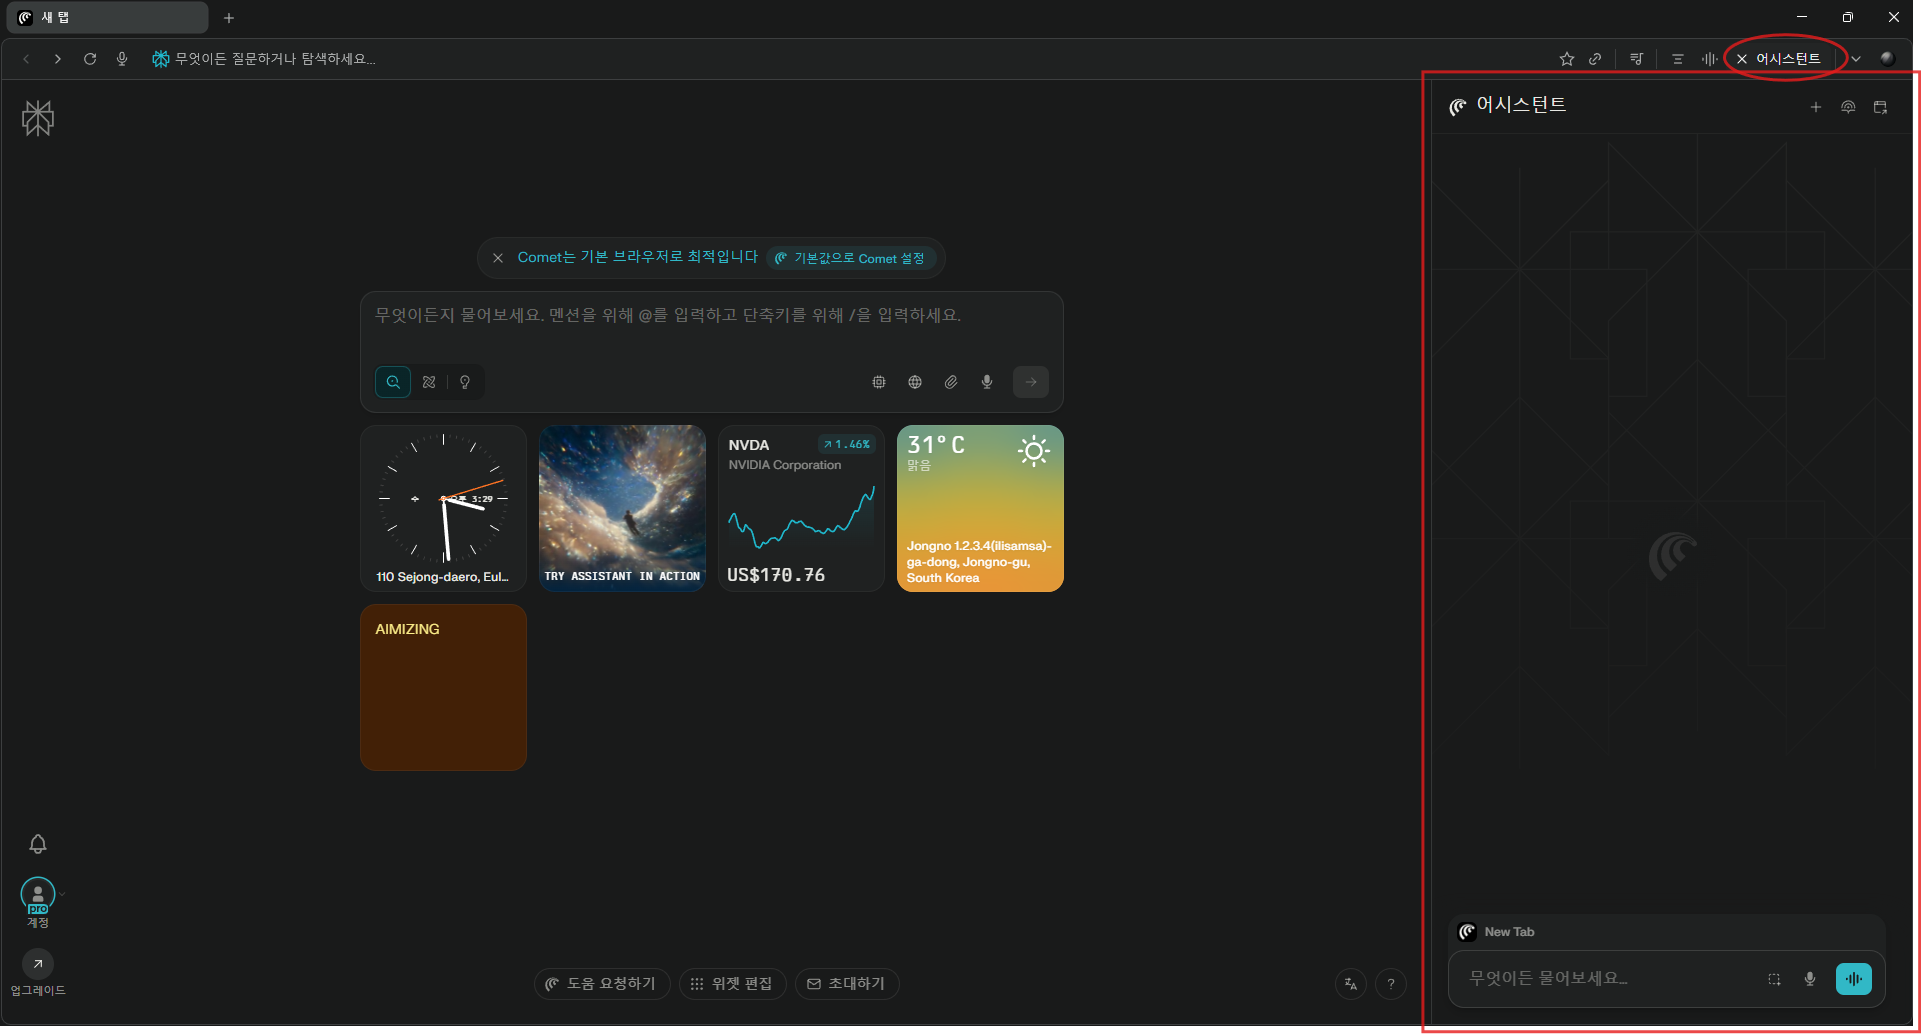The image size is (1921, 1034).
Task: Start voice mode from the toolbar waveform icon
Action: pyautogui.click(x=1710, y=59)
